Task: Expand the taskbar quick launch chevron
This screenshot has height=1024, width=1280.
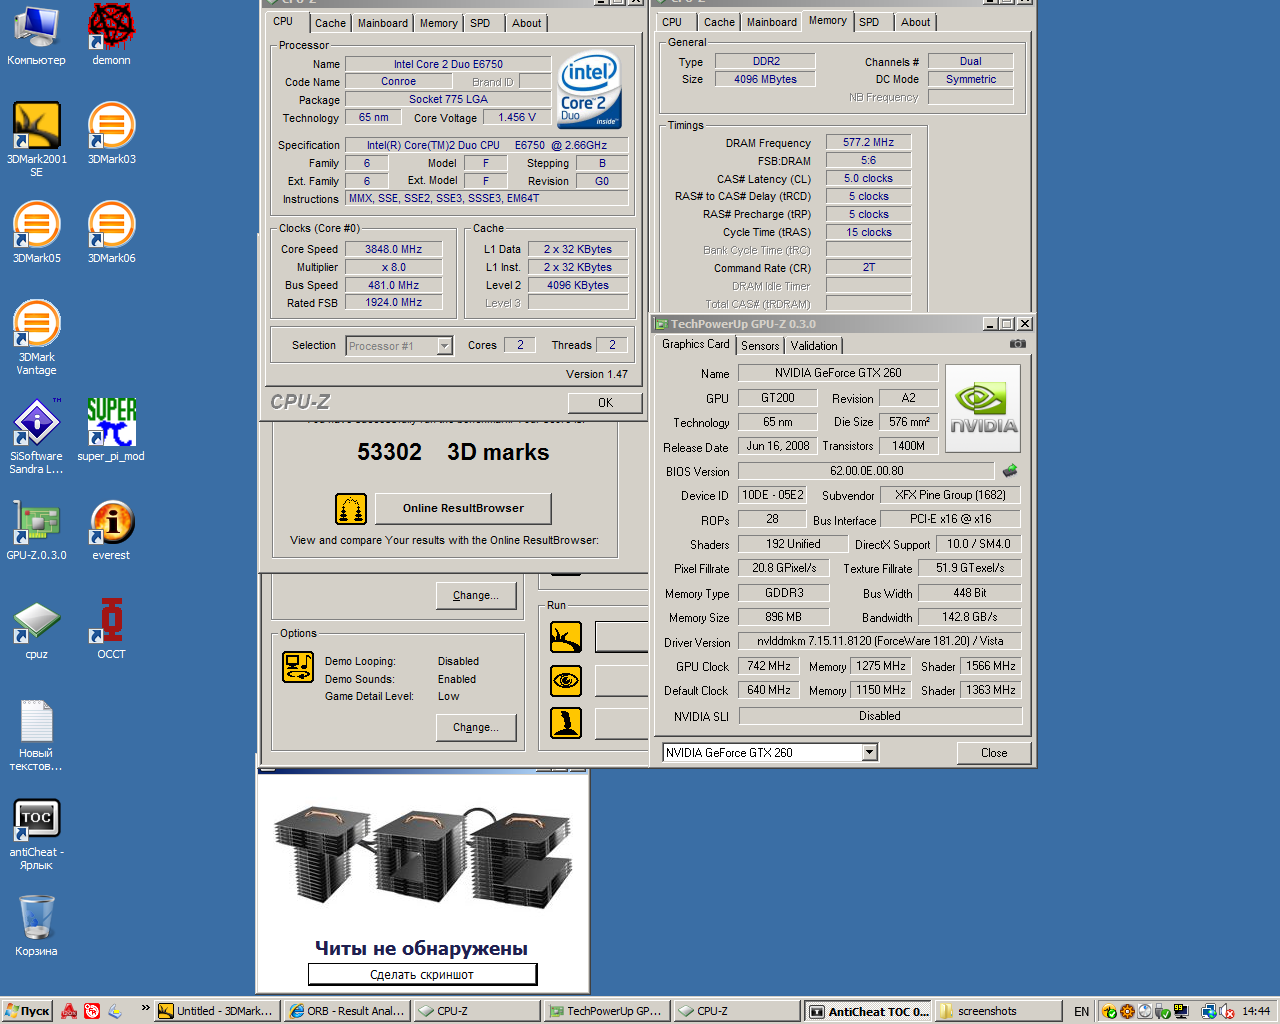Action: [145, 1009]
